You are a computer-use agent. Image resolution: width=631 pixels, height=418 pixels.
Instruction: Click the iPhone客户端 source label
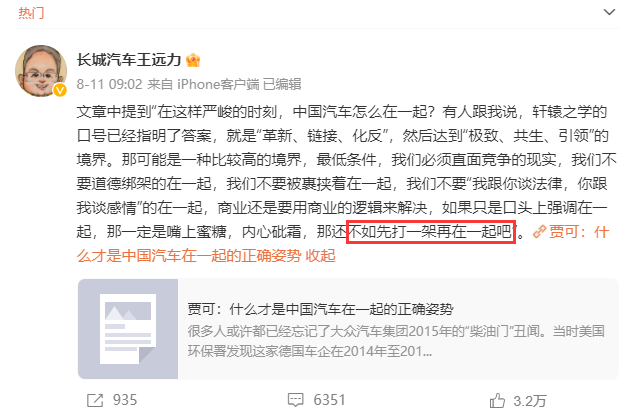tap(218, 84)
